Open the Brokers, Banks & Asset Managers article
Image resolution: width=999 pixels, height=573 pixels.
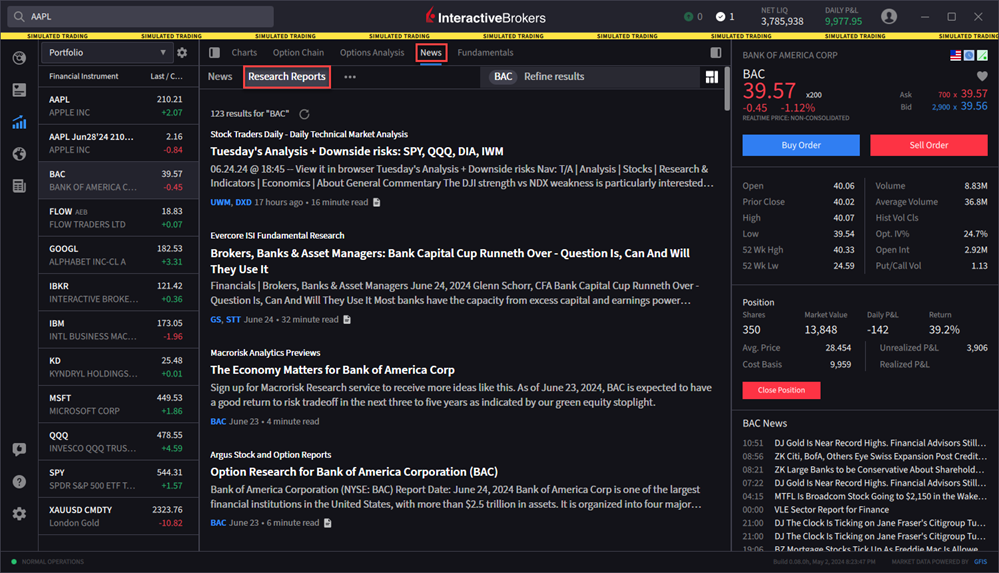pos(450,261)
